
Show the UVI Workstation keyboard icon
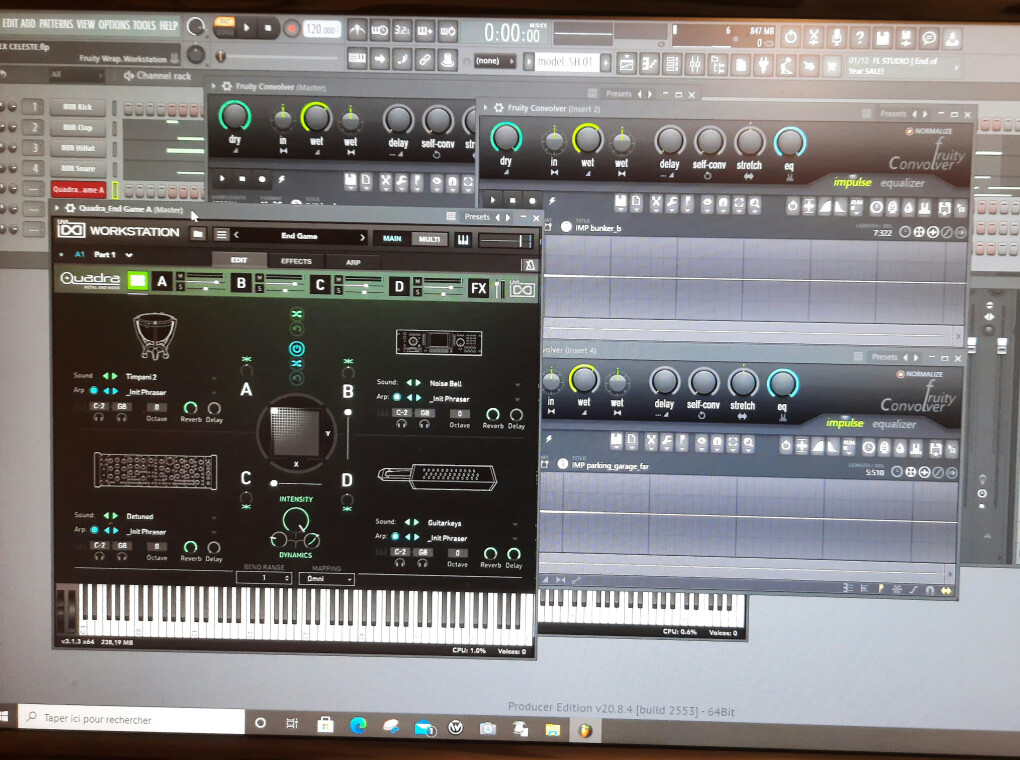click(x=463, y=240)
